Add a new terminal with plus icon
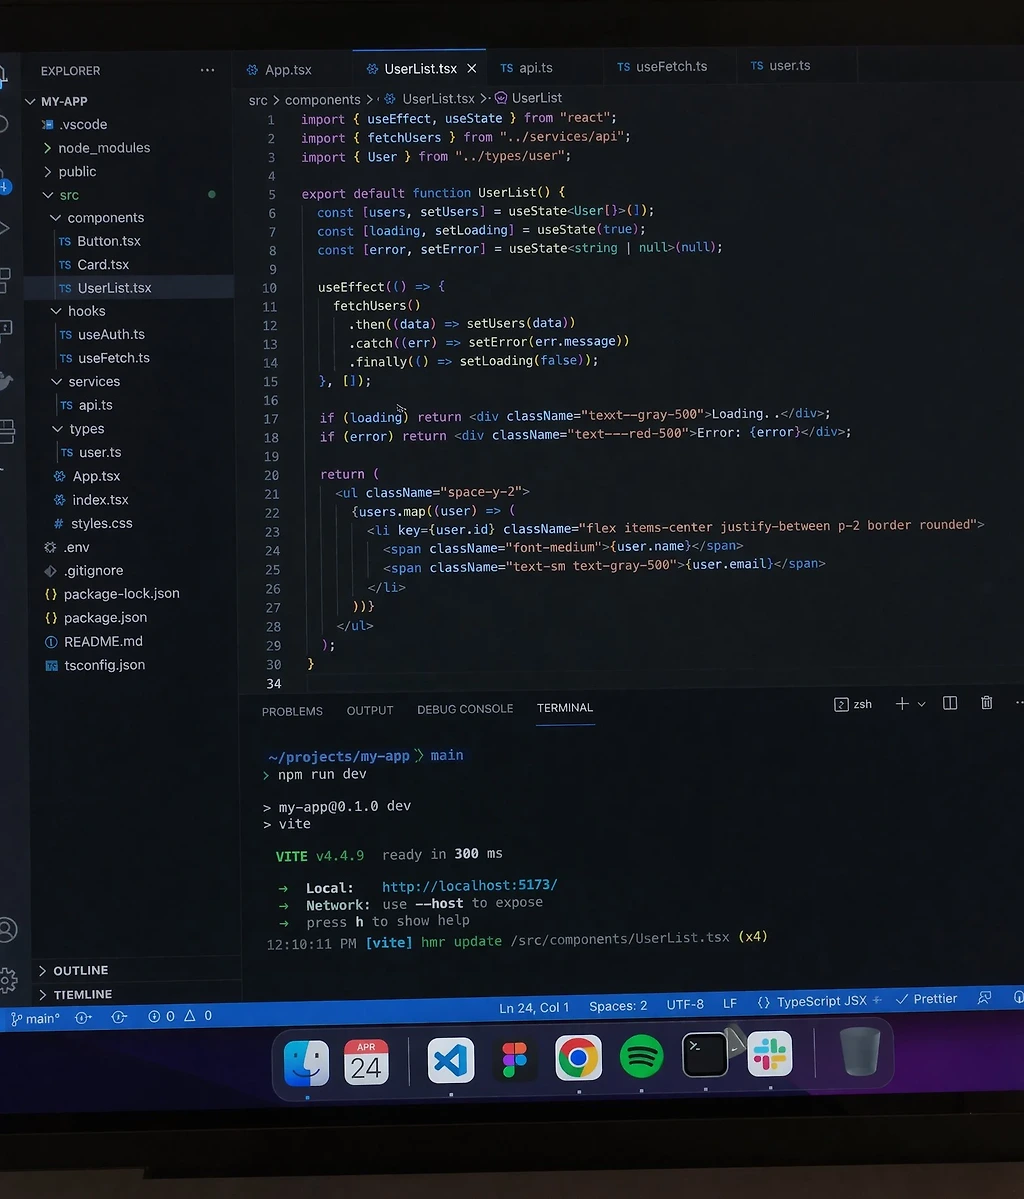Screen dimensions: 1024x1199 pyautogui.click(x=902, y=704)
